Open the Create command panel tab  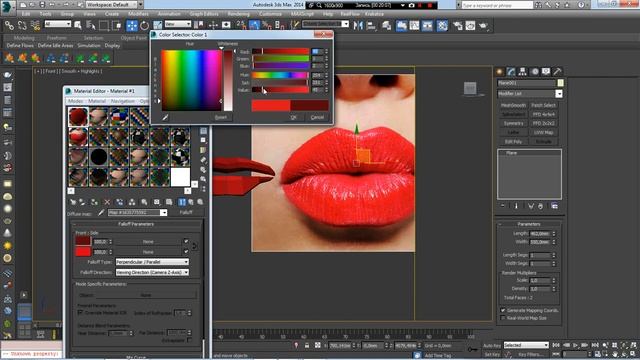pos(500,71)
